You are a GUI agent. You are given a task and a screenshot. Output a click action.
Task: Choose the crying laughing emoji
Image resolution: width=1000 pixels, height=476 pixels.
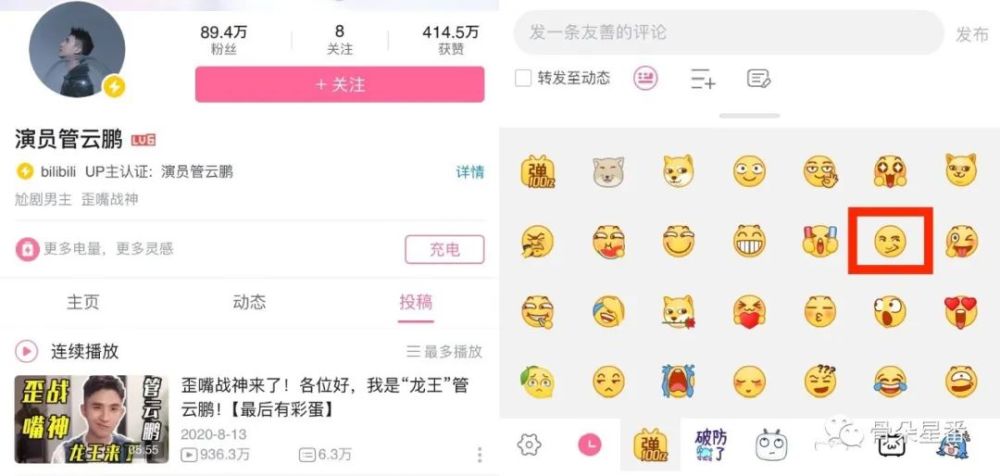click(x=890, y=382)
